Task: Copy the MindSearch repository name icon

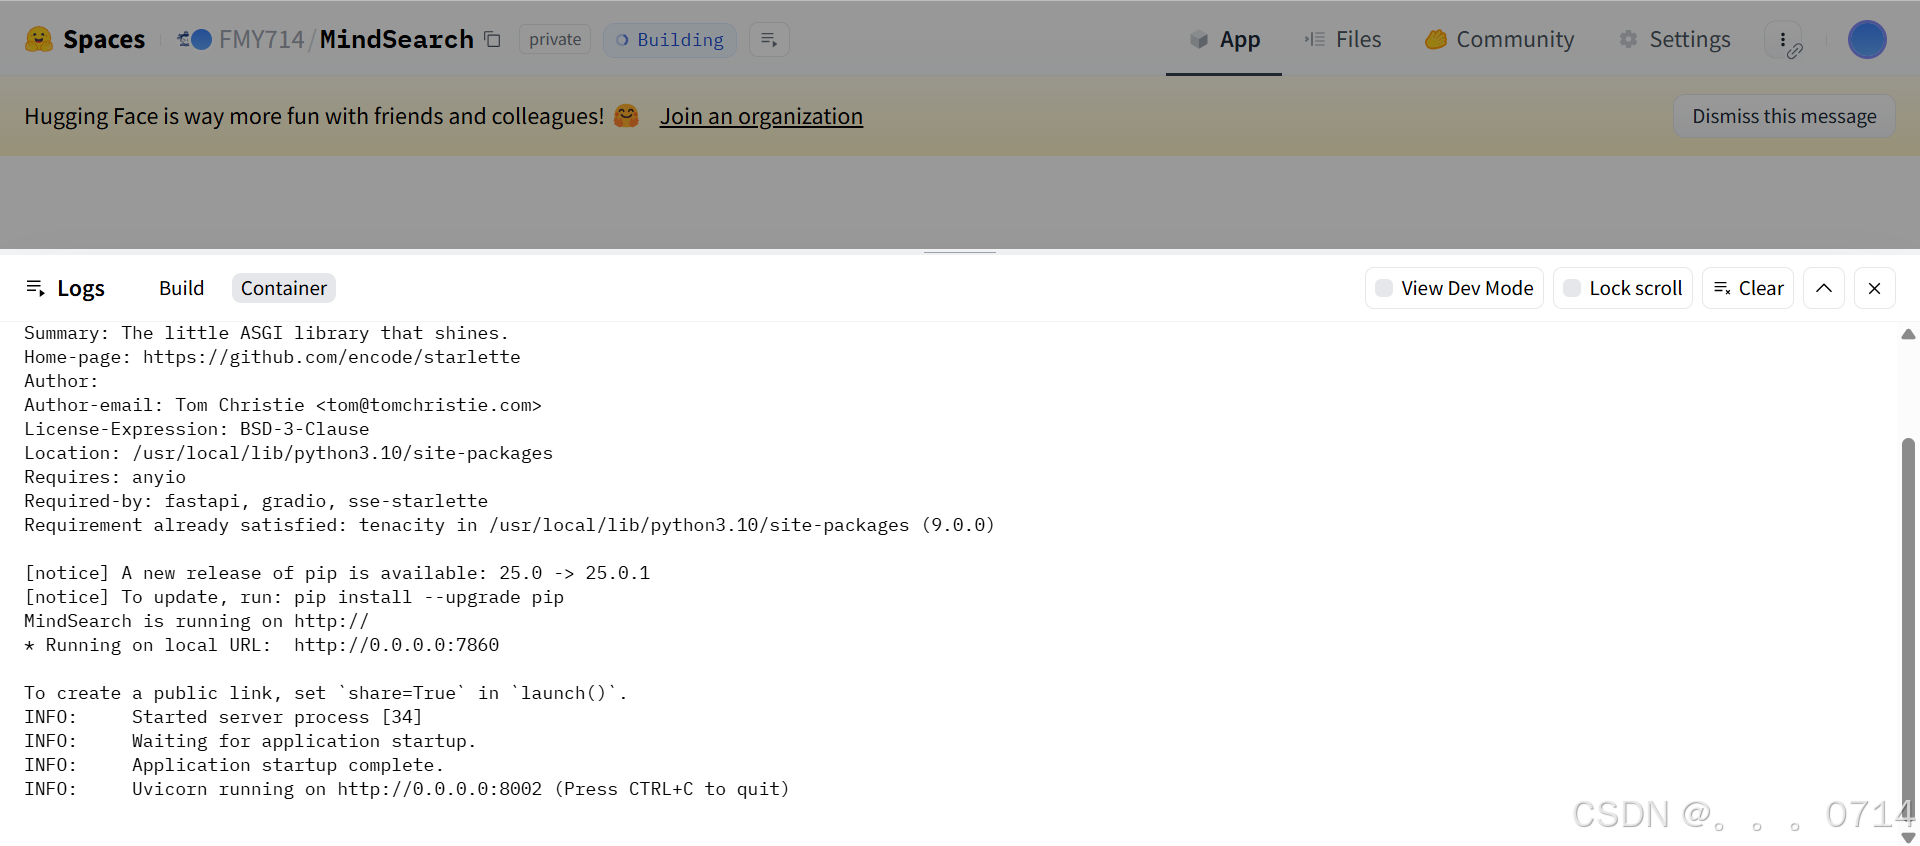Action: coord(492,39)
